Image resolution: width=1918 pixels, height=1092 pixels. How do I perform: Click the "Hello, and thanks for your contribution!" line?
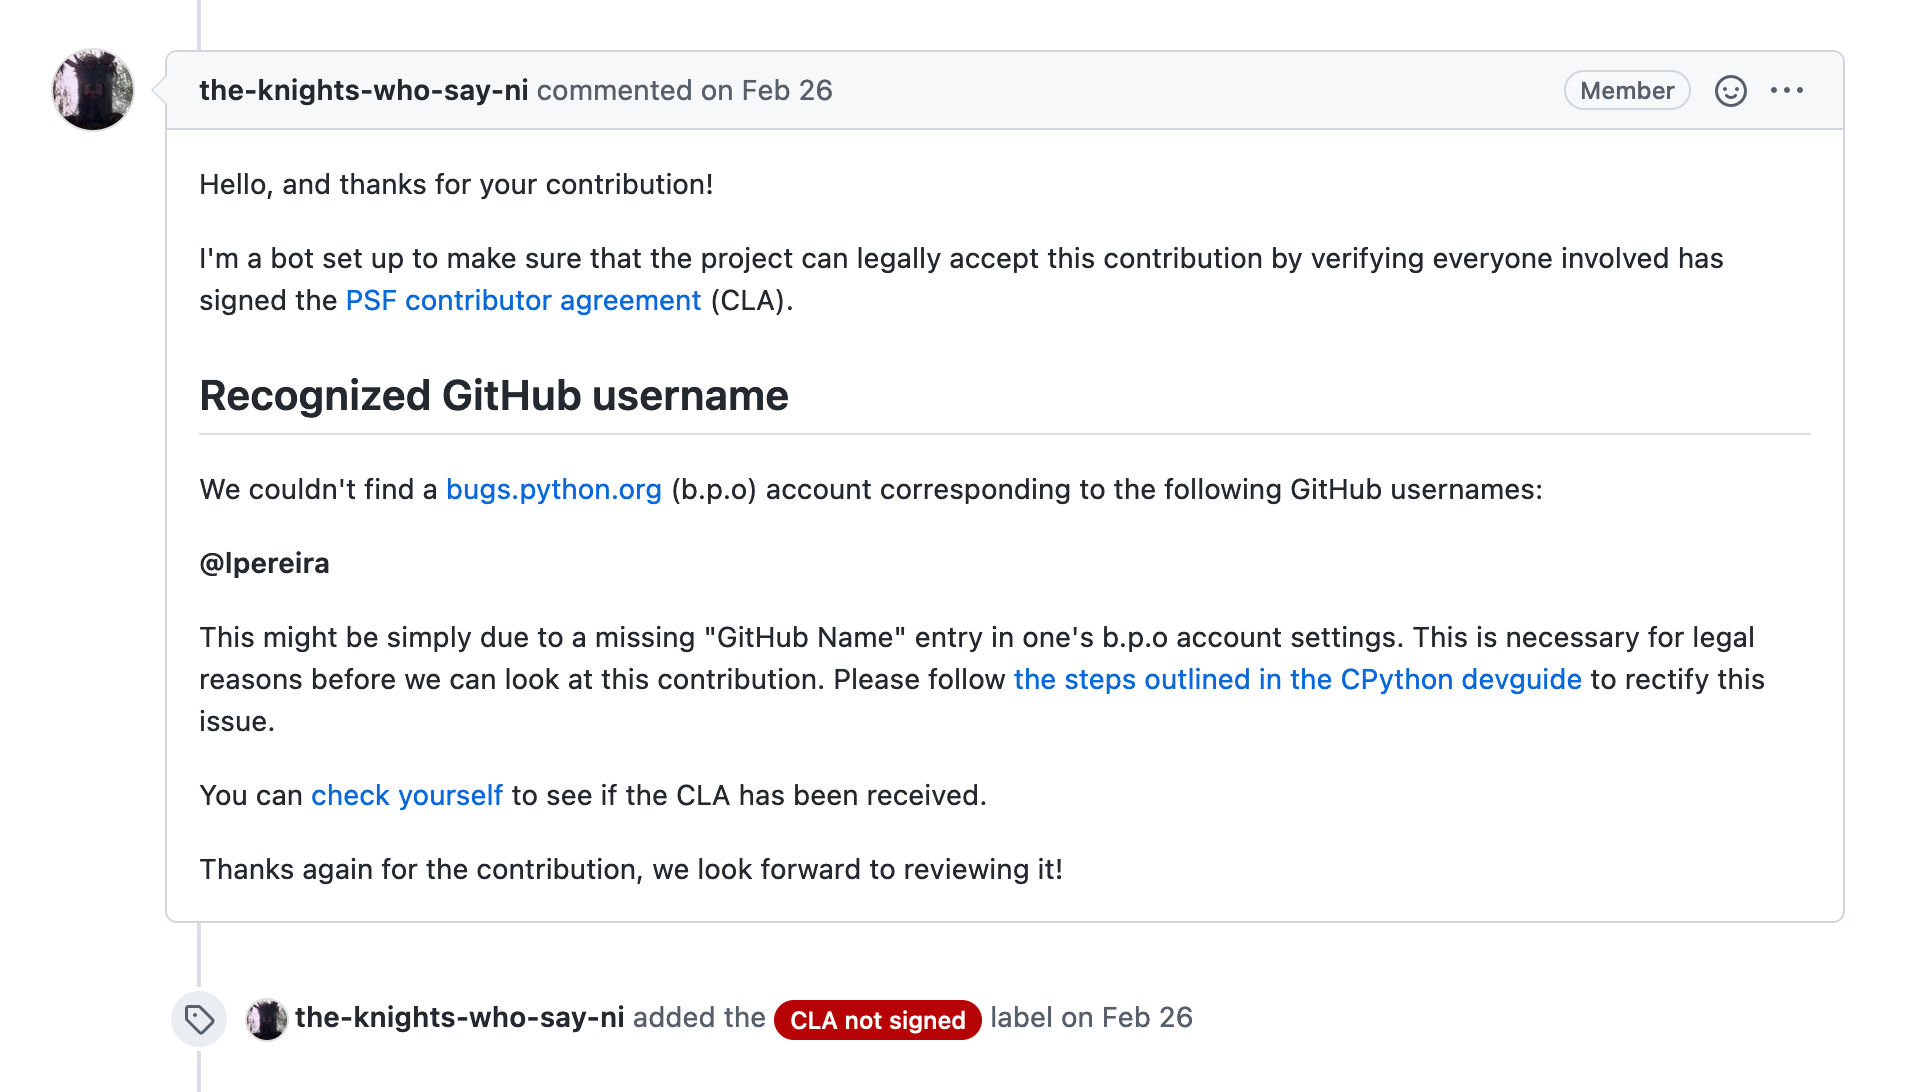tap(456, 185)
